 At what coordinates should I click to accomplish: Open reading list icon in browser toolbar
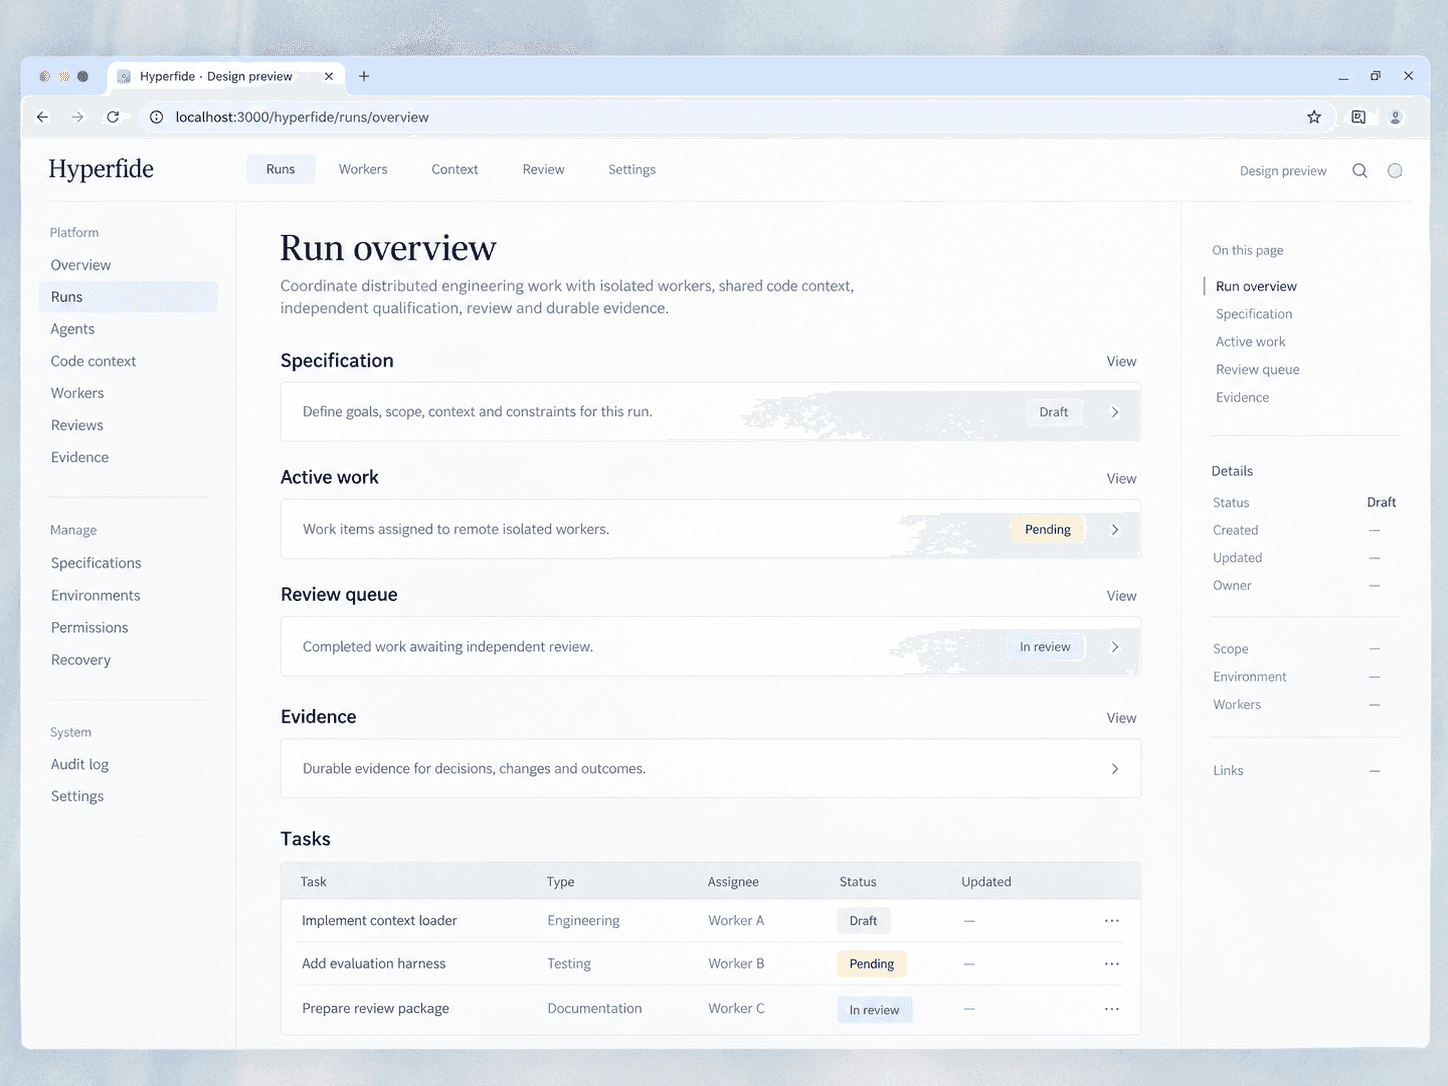(x=1358, y=117)
